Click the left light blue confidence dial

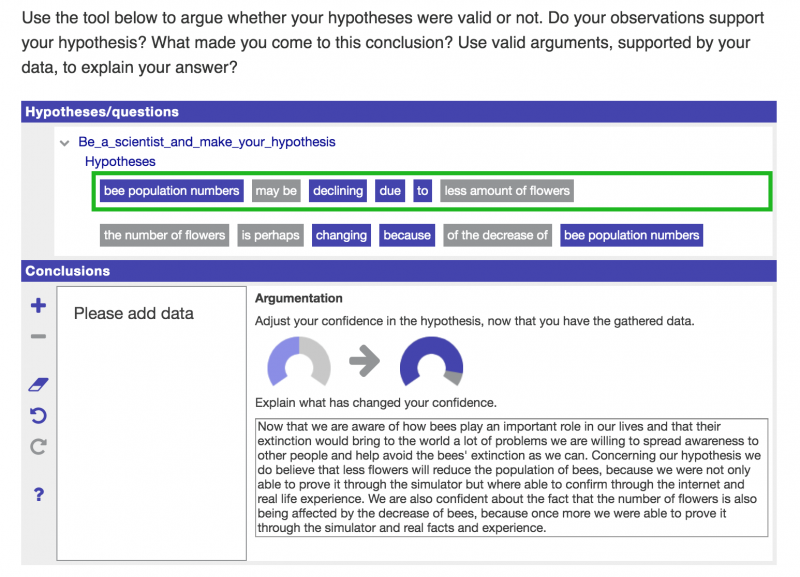[298, 362]
